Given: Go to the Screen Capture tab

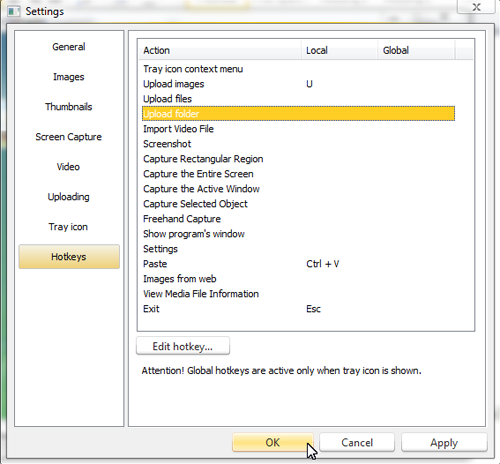Looking at the screenshot, I should pos(69,137).
